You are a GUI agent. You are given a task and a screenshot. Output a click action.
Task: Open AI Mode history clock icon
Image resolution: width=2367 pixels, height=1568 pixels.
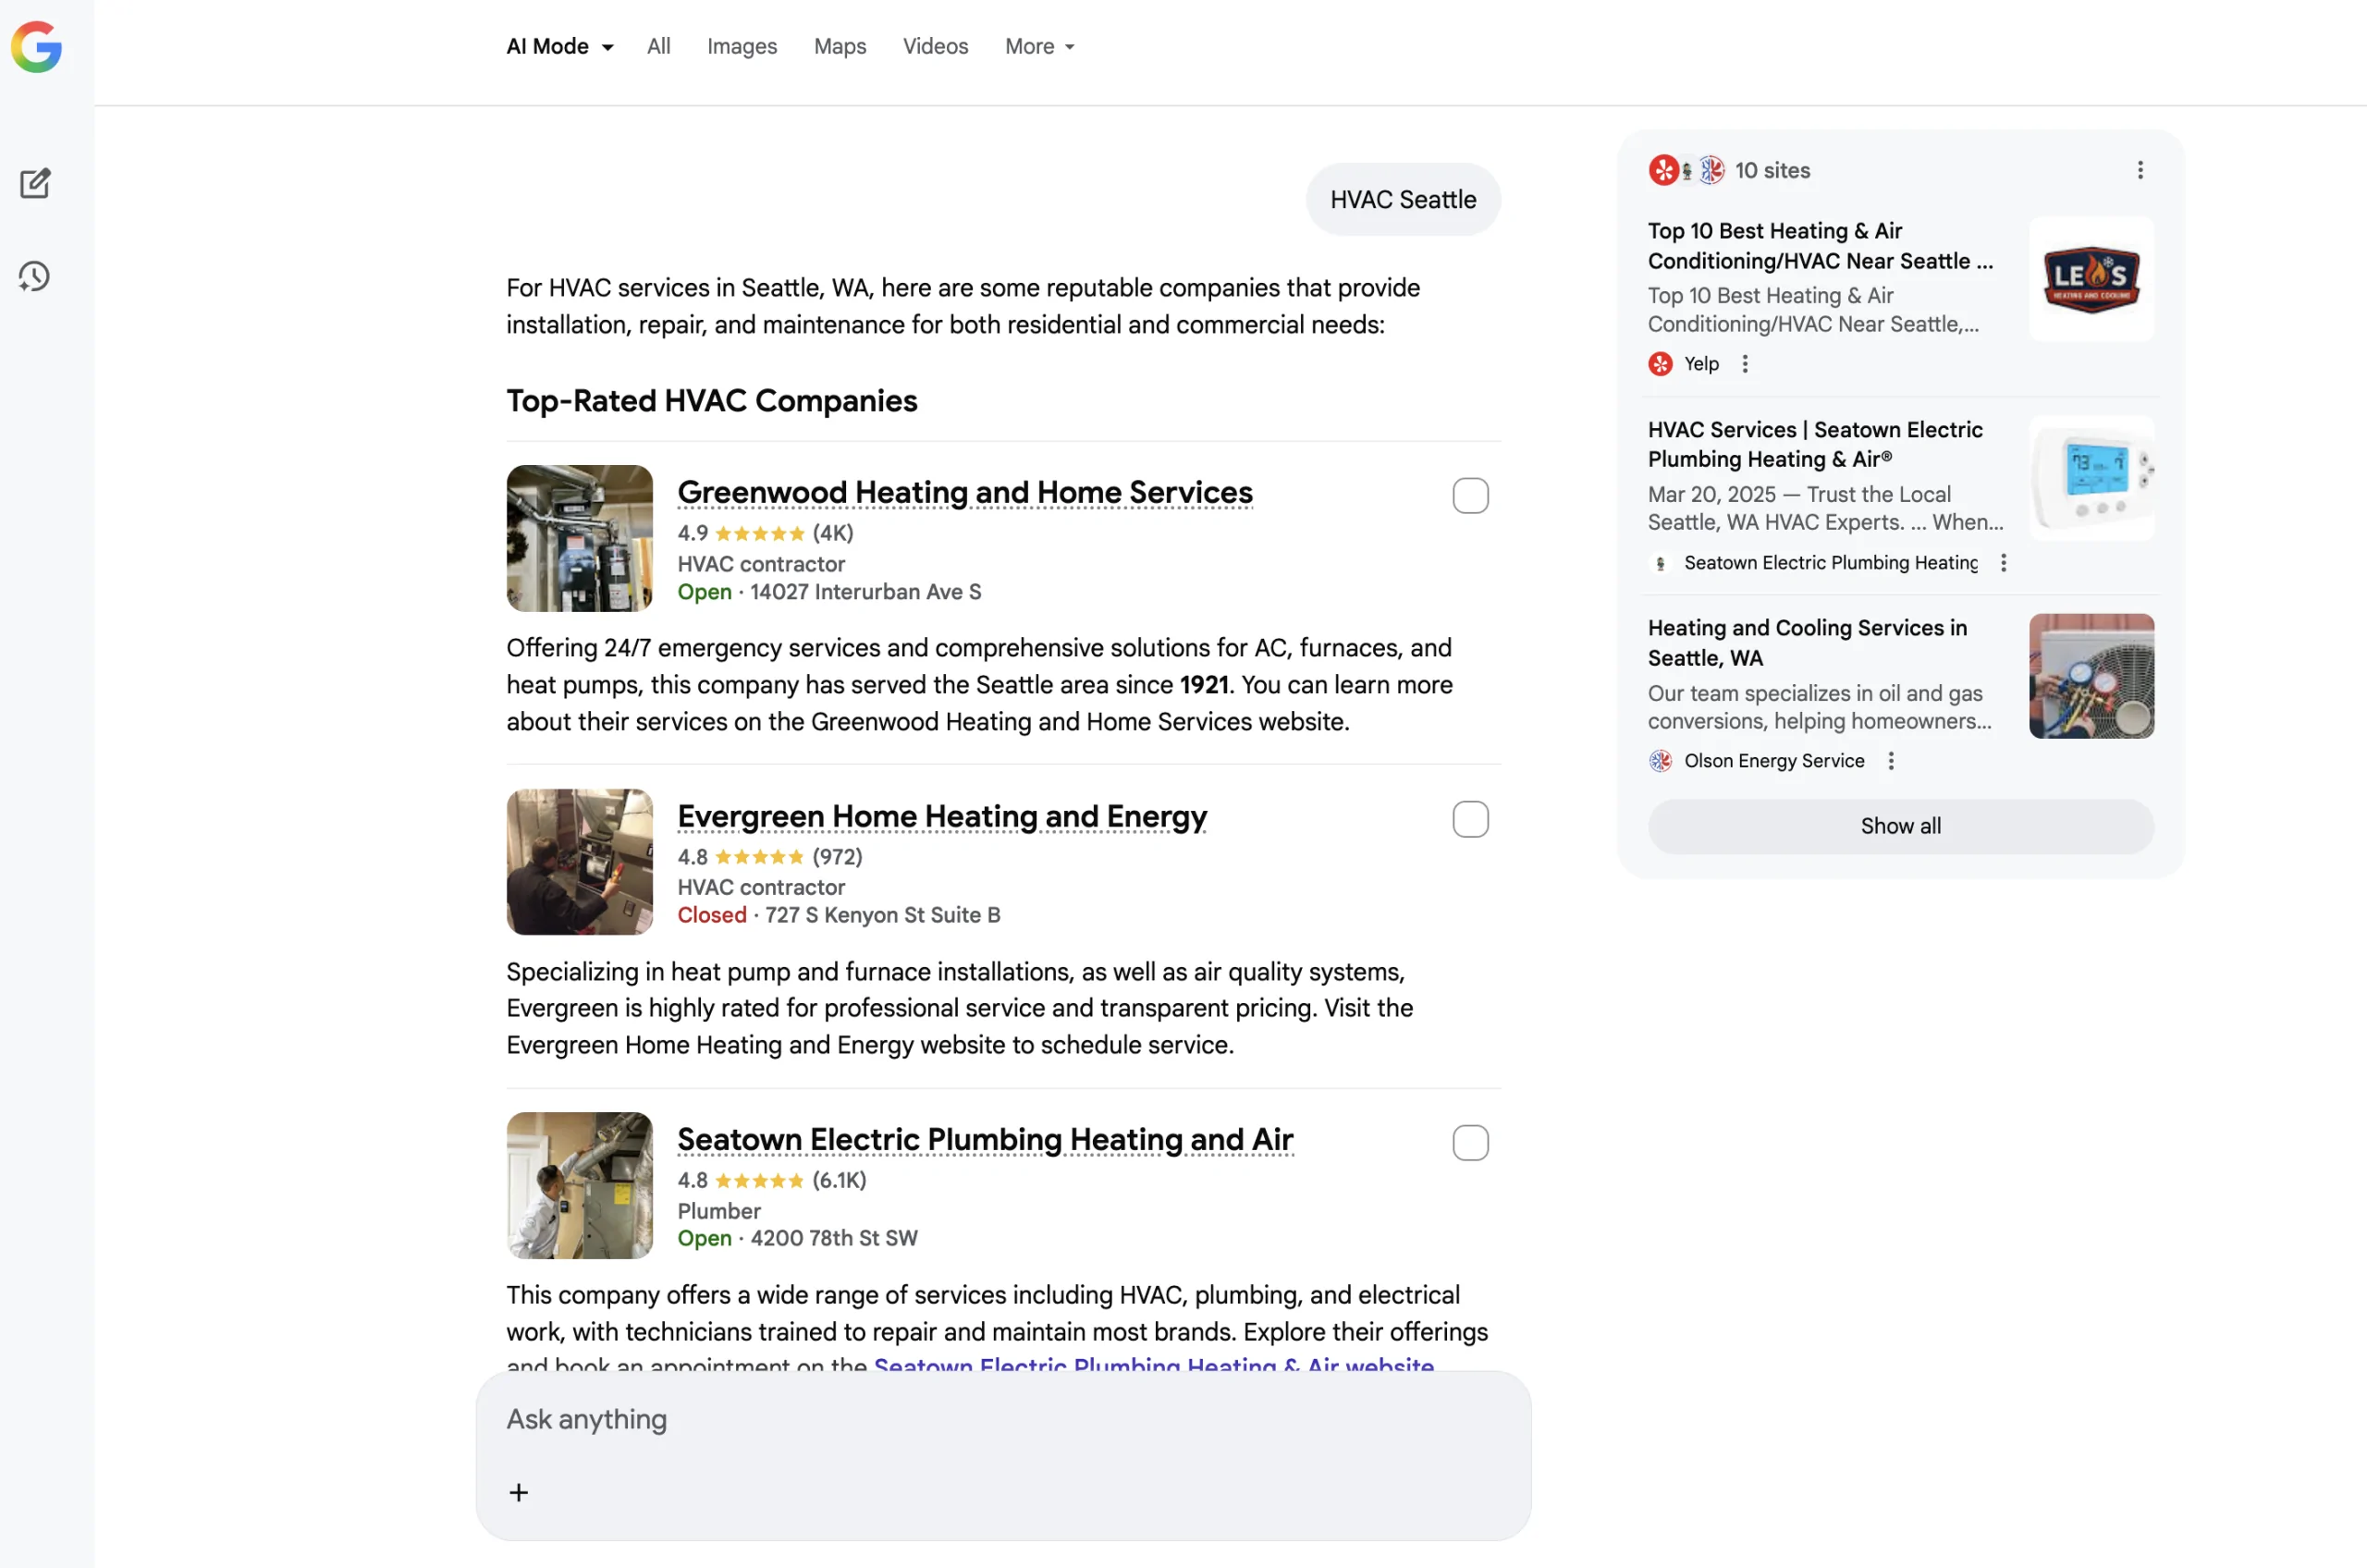[35, 276]
